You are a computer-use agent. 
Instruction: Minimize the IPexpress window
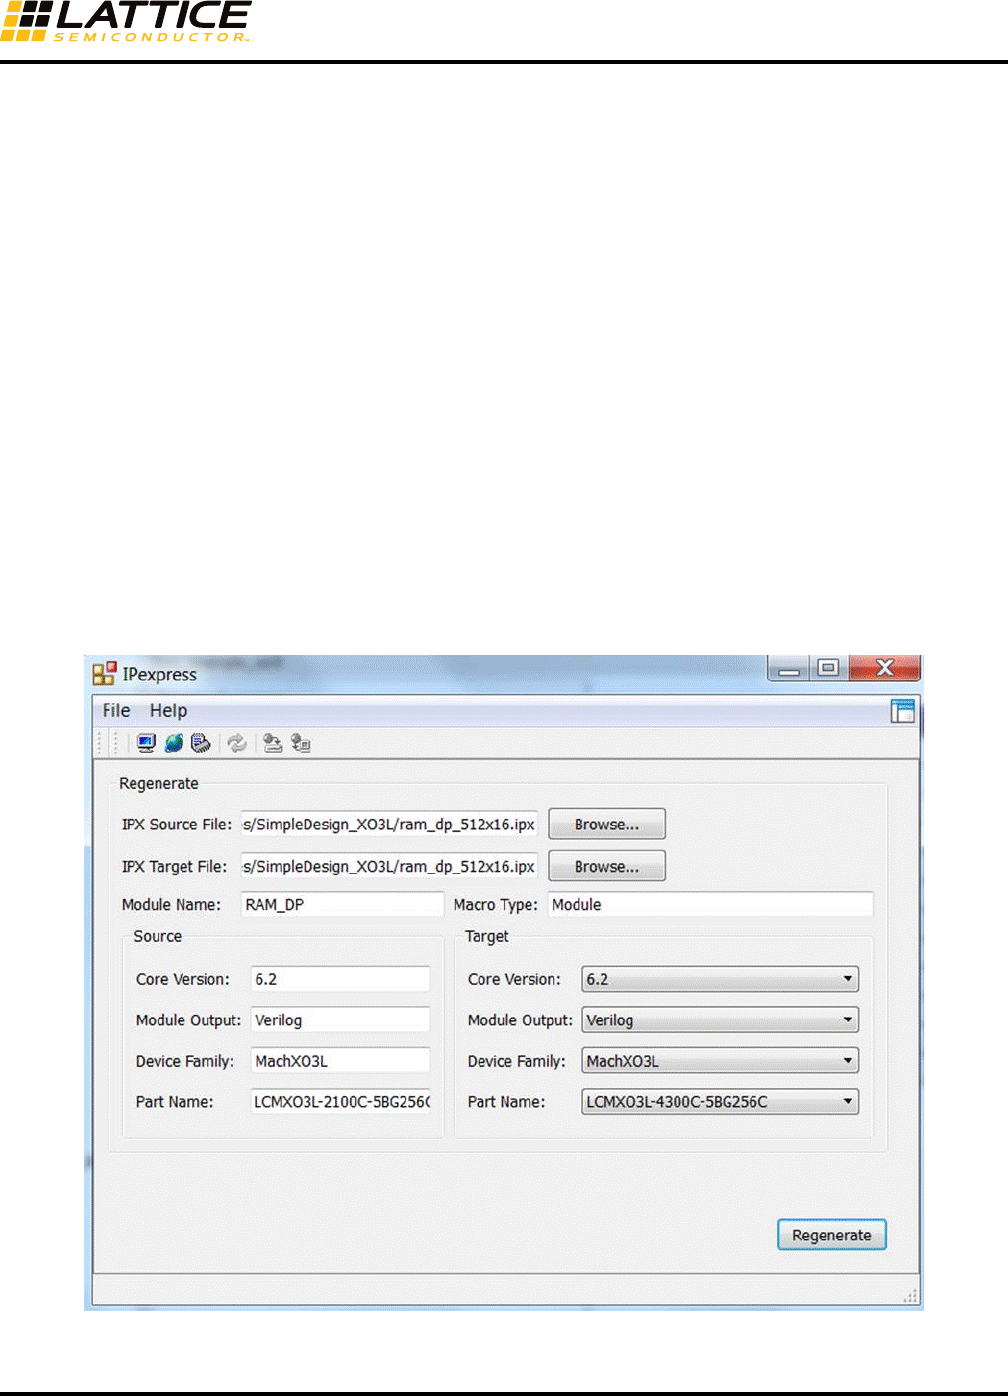(x=790, y=668)
